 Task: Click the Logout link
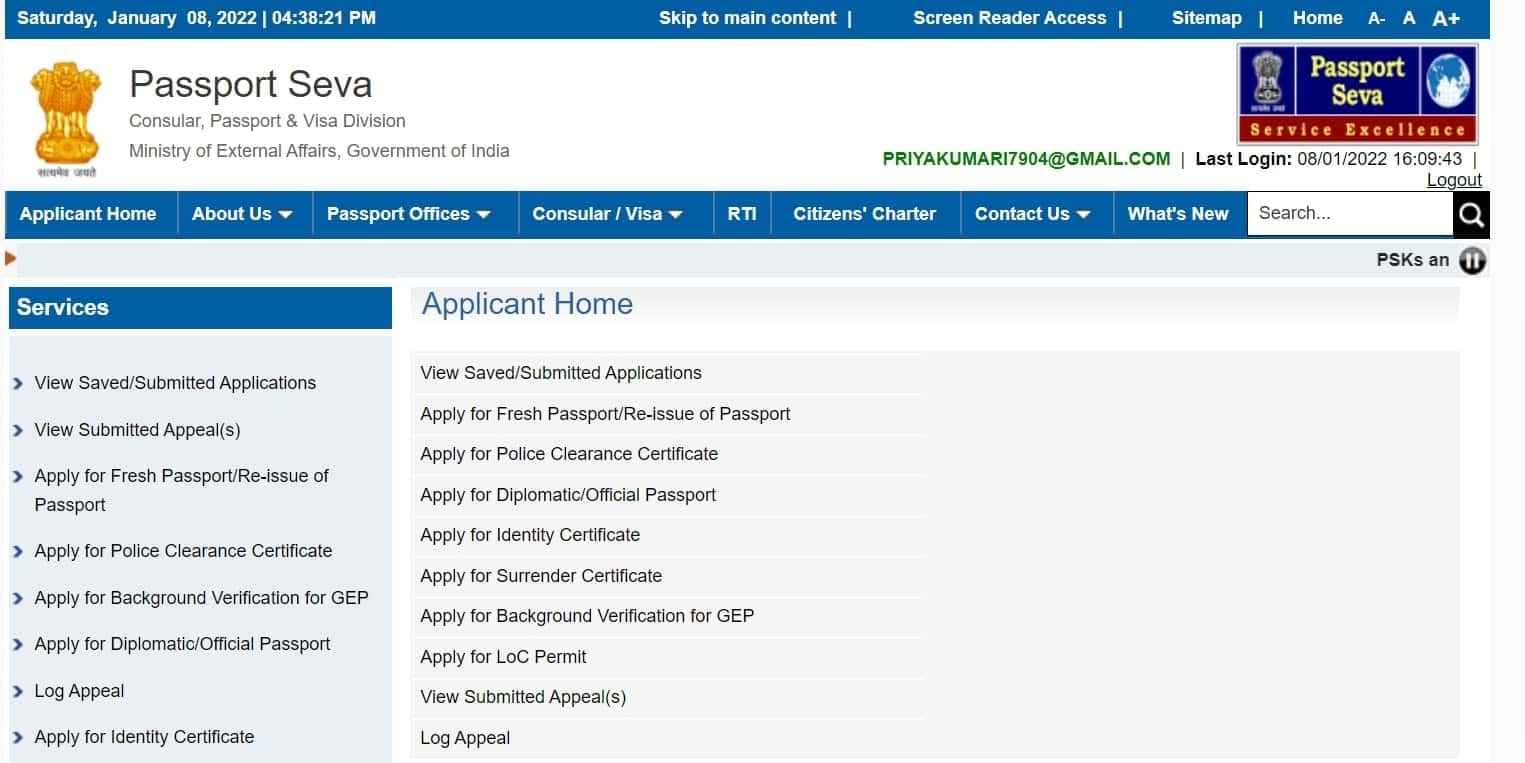pos(1454,180)
